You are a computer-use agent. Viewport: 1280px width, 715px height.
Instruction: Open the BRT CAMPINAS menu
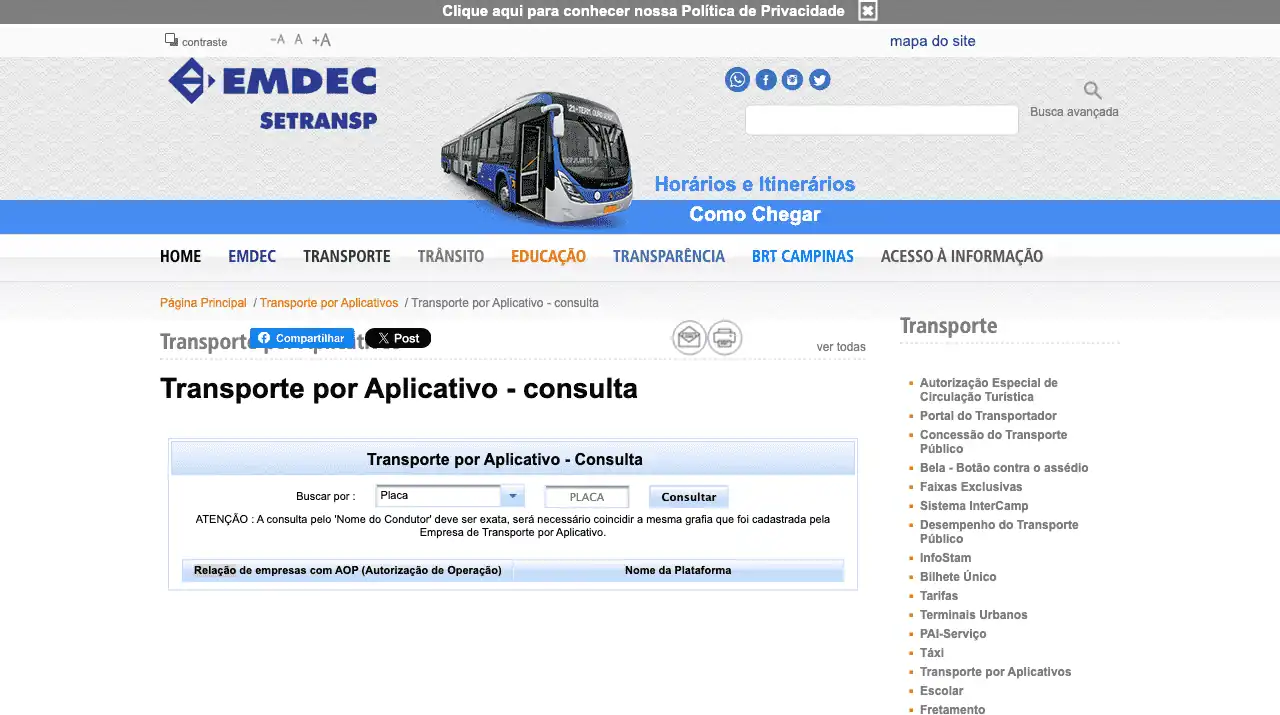802,256
